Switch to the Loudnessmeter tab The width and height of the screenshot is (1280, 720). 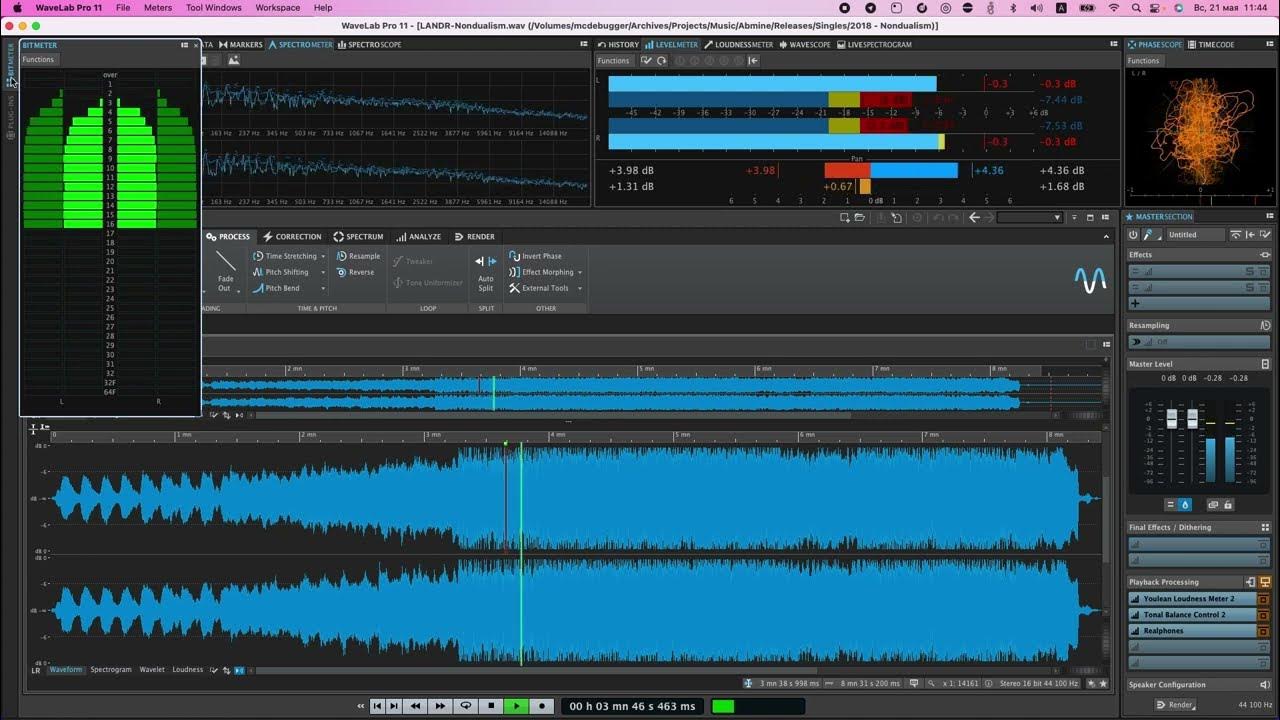pos(739,45)
